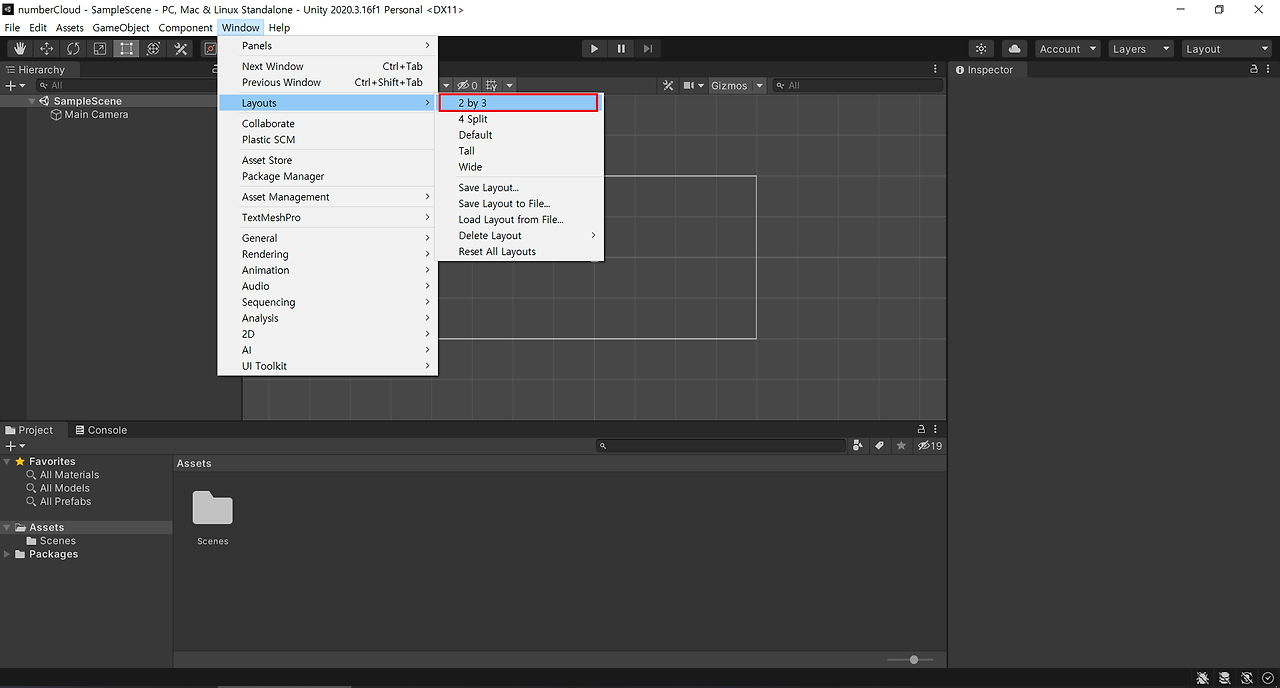Open the File menu
Image resolution: width=1280 pixels, height=688 pixels.
(x=12, y=28)
